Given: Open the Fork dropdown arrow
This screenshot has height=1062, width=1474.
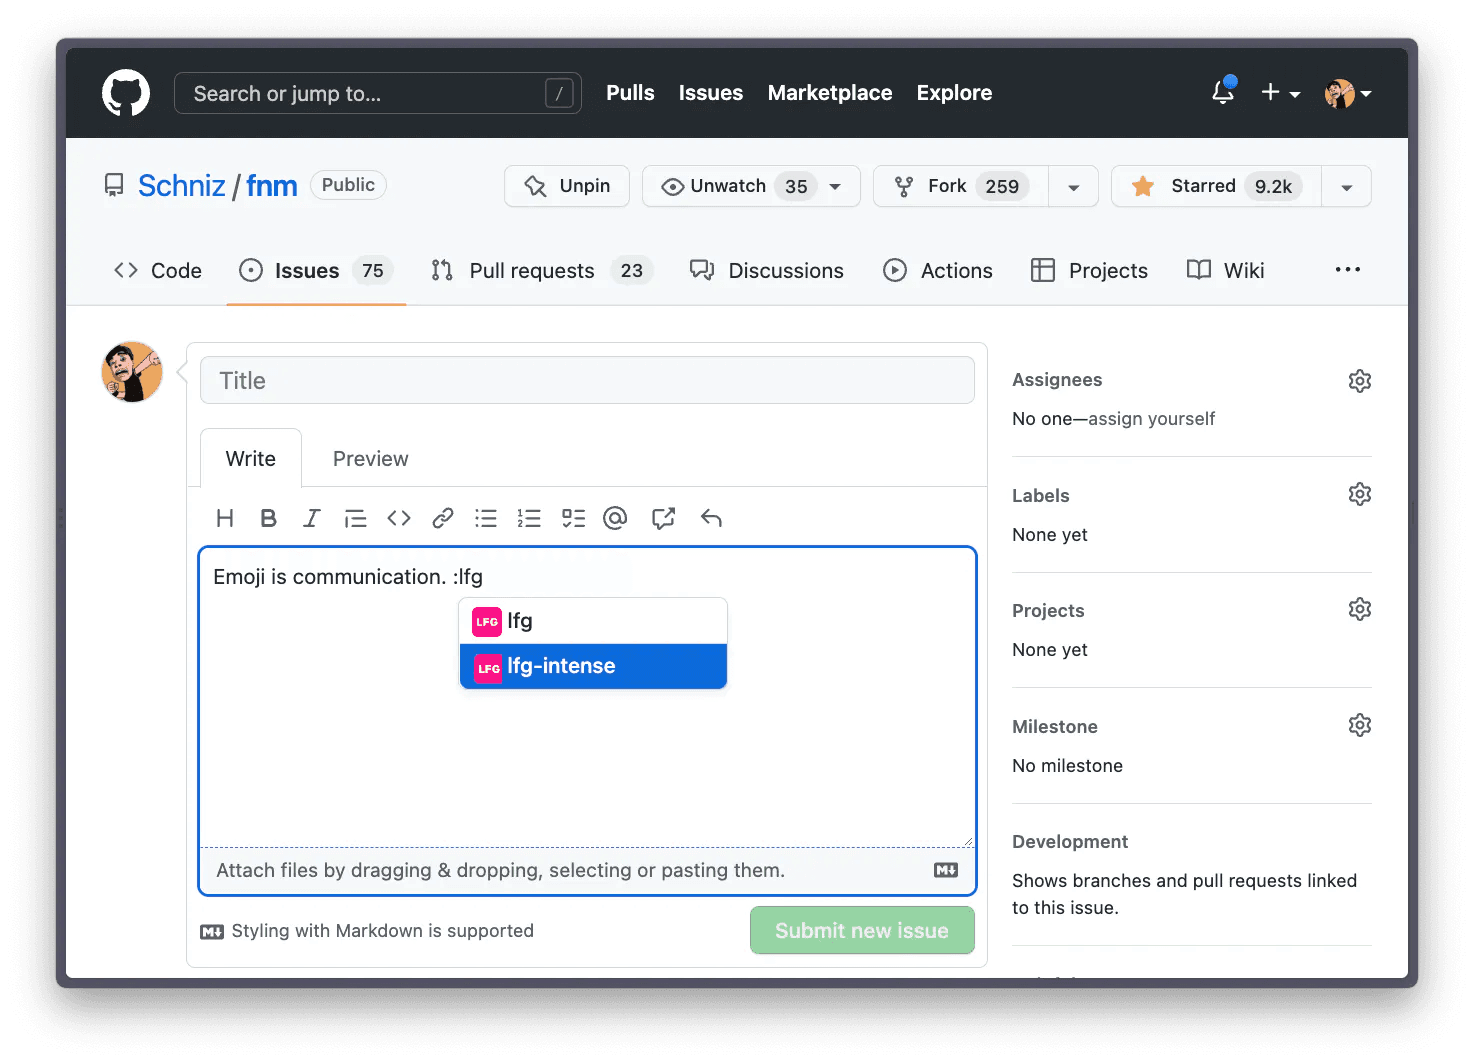Looking at the screenshot, I should point(1073,187).
